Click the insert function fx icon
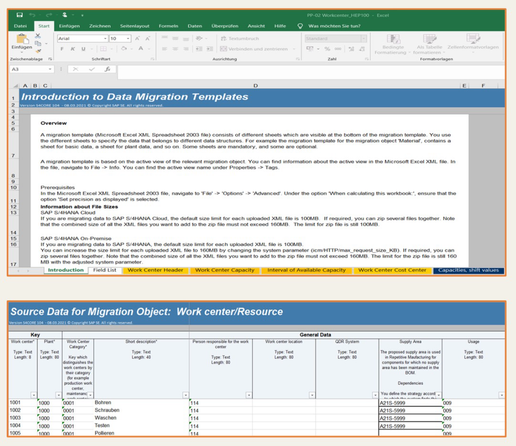The height and width of the screenshot is (446, 516). 107,69
